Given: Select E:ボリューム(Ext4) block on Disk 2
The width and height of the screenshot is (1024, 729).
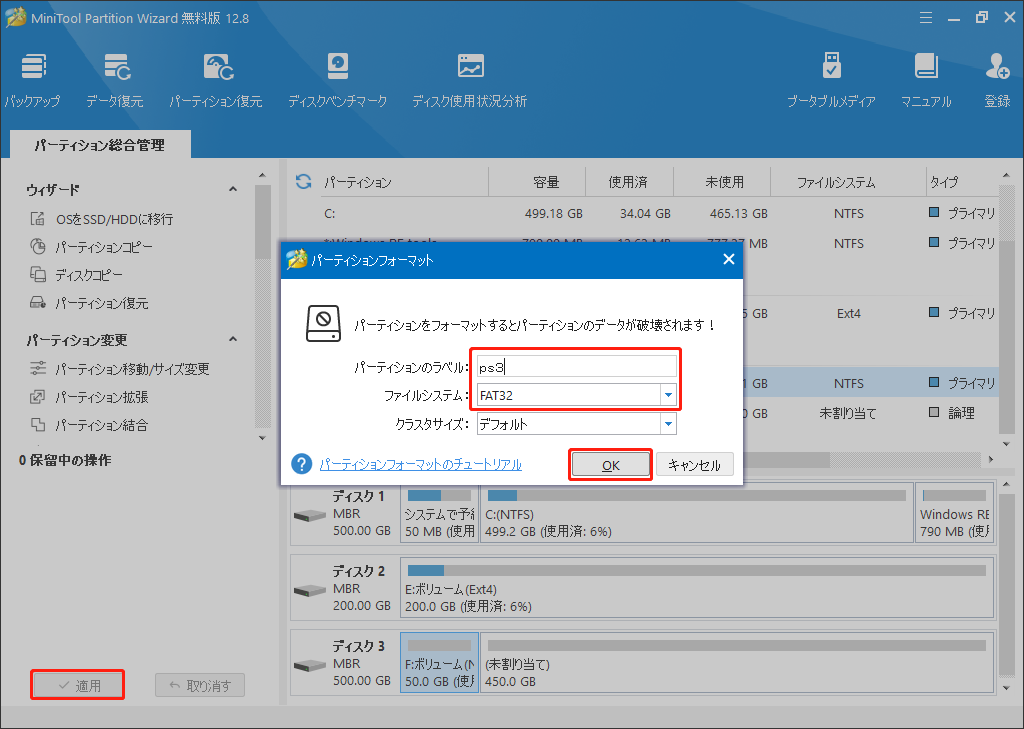Looking at the screenshot, I should (x=697, y=588).
